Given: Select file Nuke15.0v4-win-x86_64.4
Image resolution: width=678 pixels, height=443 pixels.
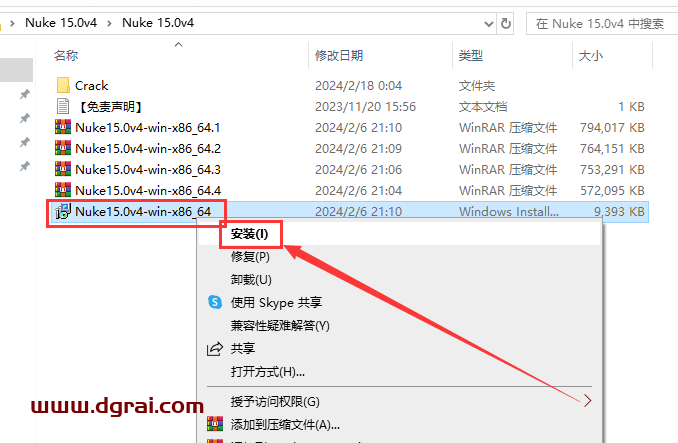Looking at the screenshot, I should pos(147,191).
